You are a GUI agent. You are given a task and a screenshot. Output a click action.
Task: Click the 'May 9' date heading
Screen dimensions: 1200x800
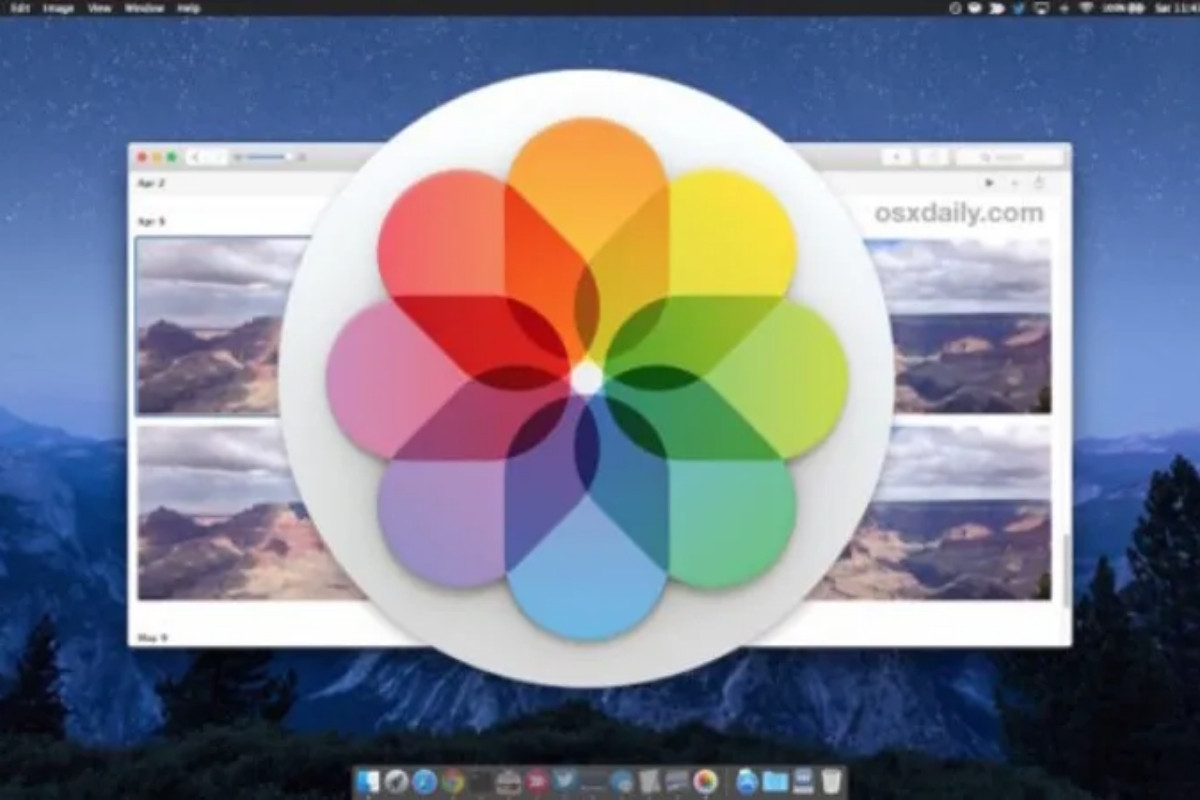(x=153, y=637)
